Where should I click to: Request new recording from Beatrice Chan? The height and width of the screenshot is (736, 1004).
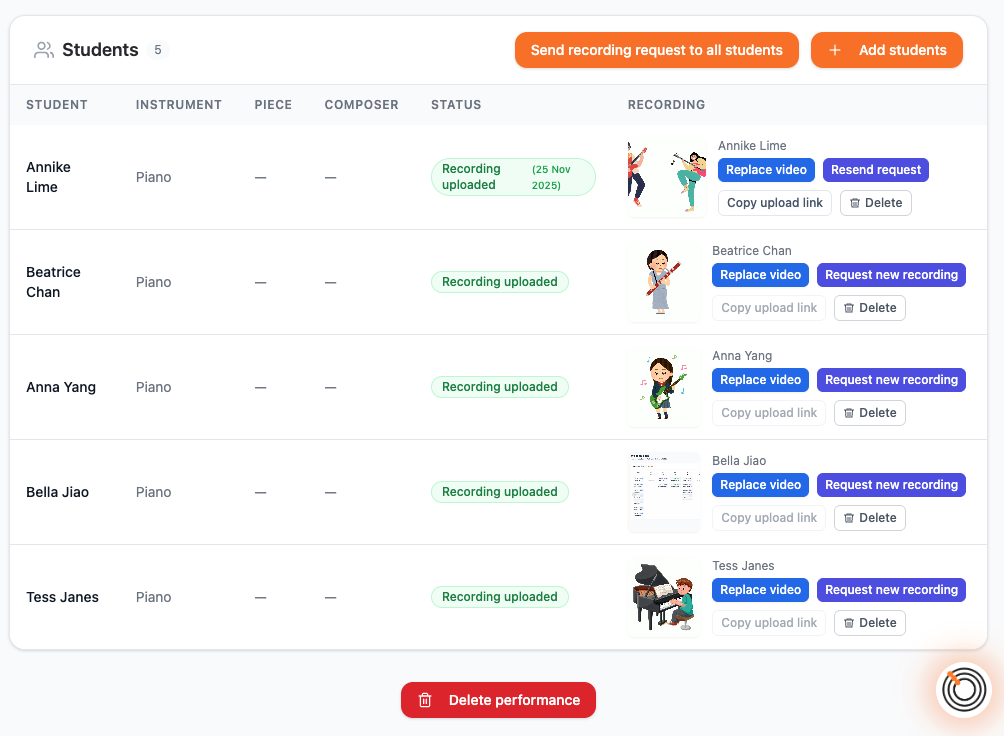(x=891, y=275)
